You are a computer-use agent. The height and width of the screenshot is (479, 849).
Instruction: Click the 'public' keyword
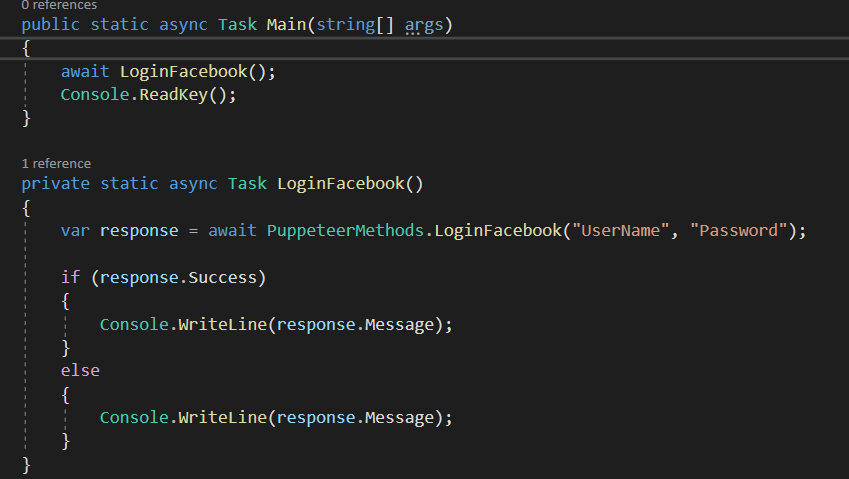tap(50, 25)
